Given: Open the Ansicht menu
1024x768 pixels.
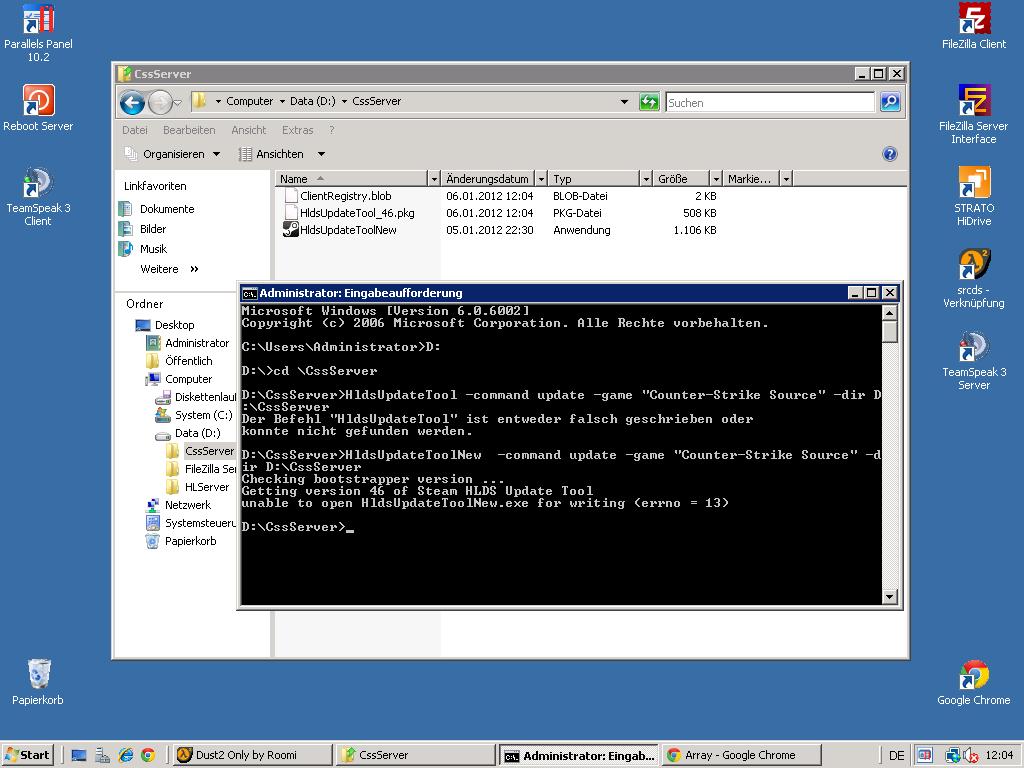Looking at the screenshot, I should click(248, 130).
